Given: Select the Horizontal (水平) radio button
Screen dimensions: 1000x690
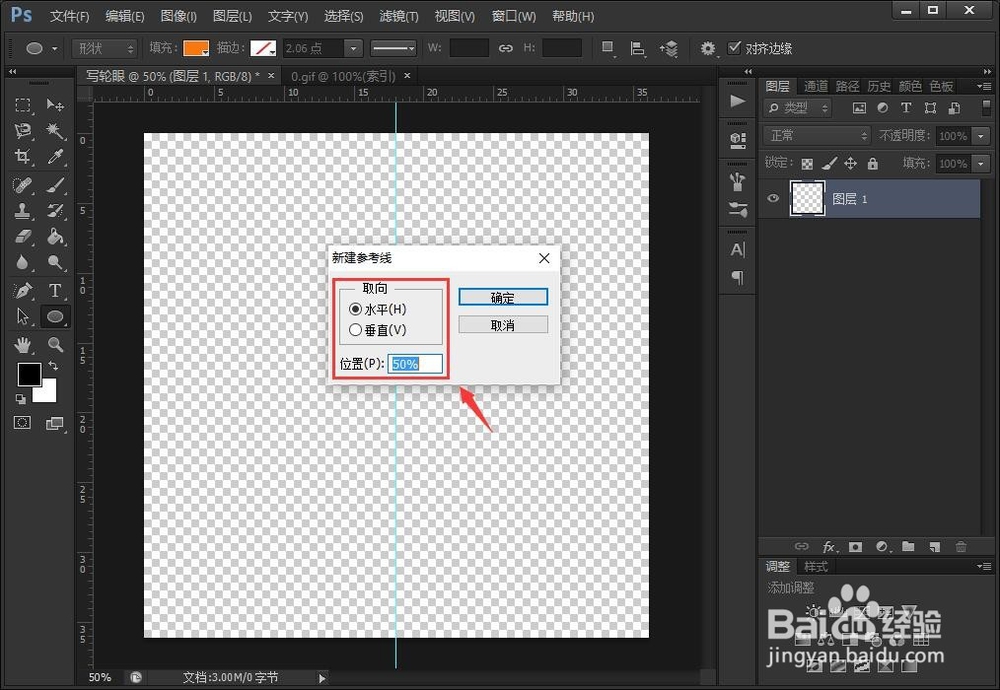Looking at the screenshot, I should pyautogui.click(x=355, y=309).
